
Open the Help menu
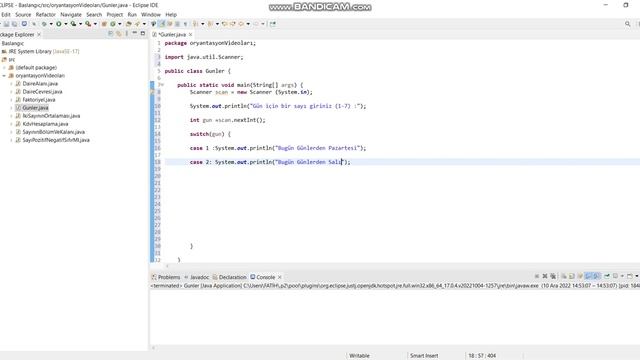tap(171, 14)
